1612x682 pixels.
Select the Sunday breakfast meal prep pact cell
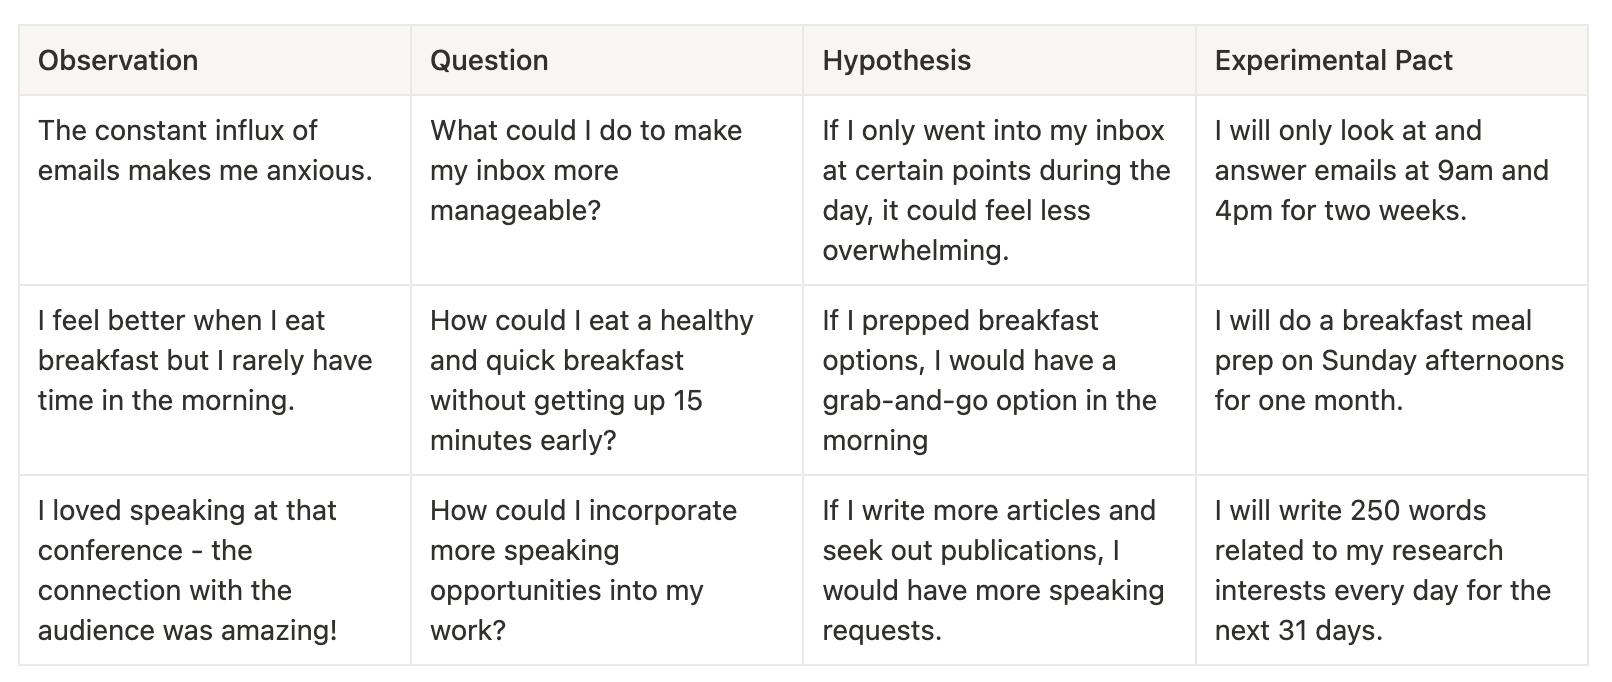pos(1389,360)
